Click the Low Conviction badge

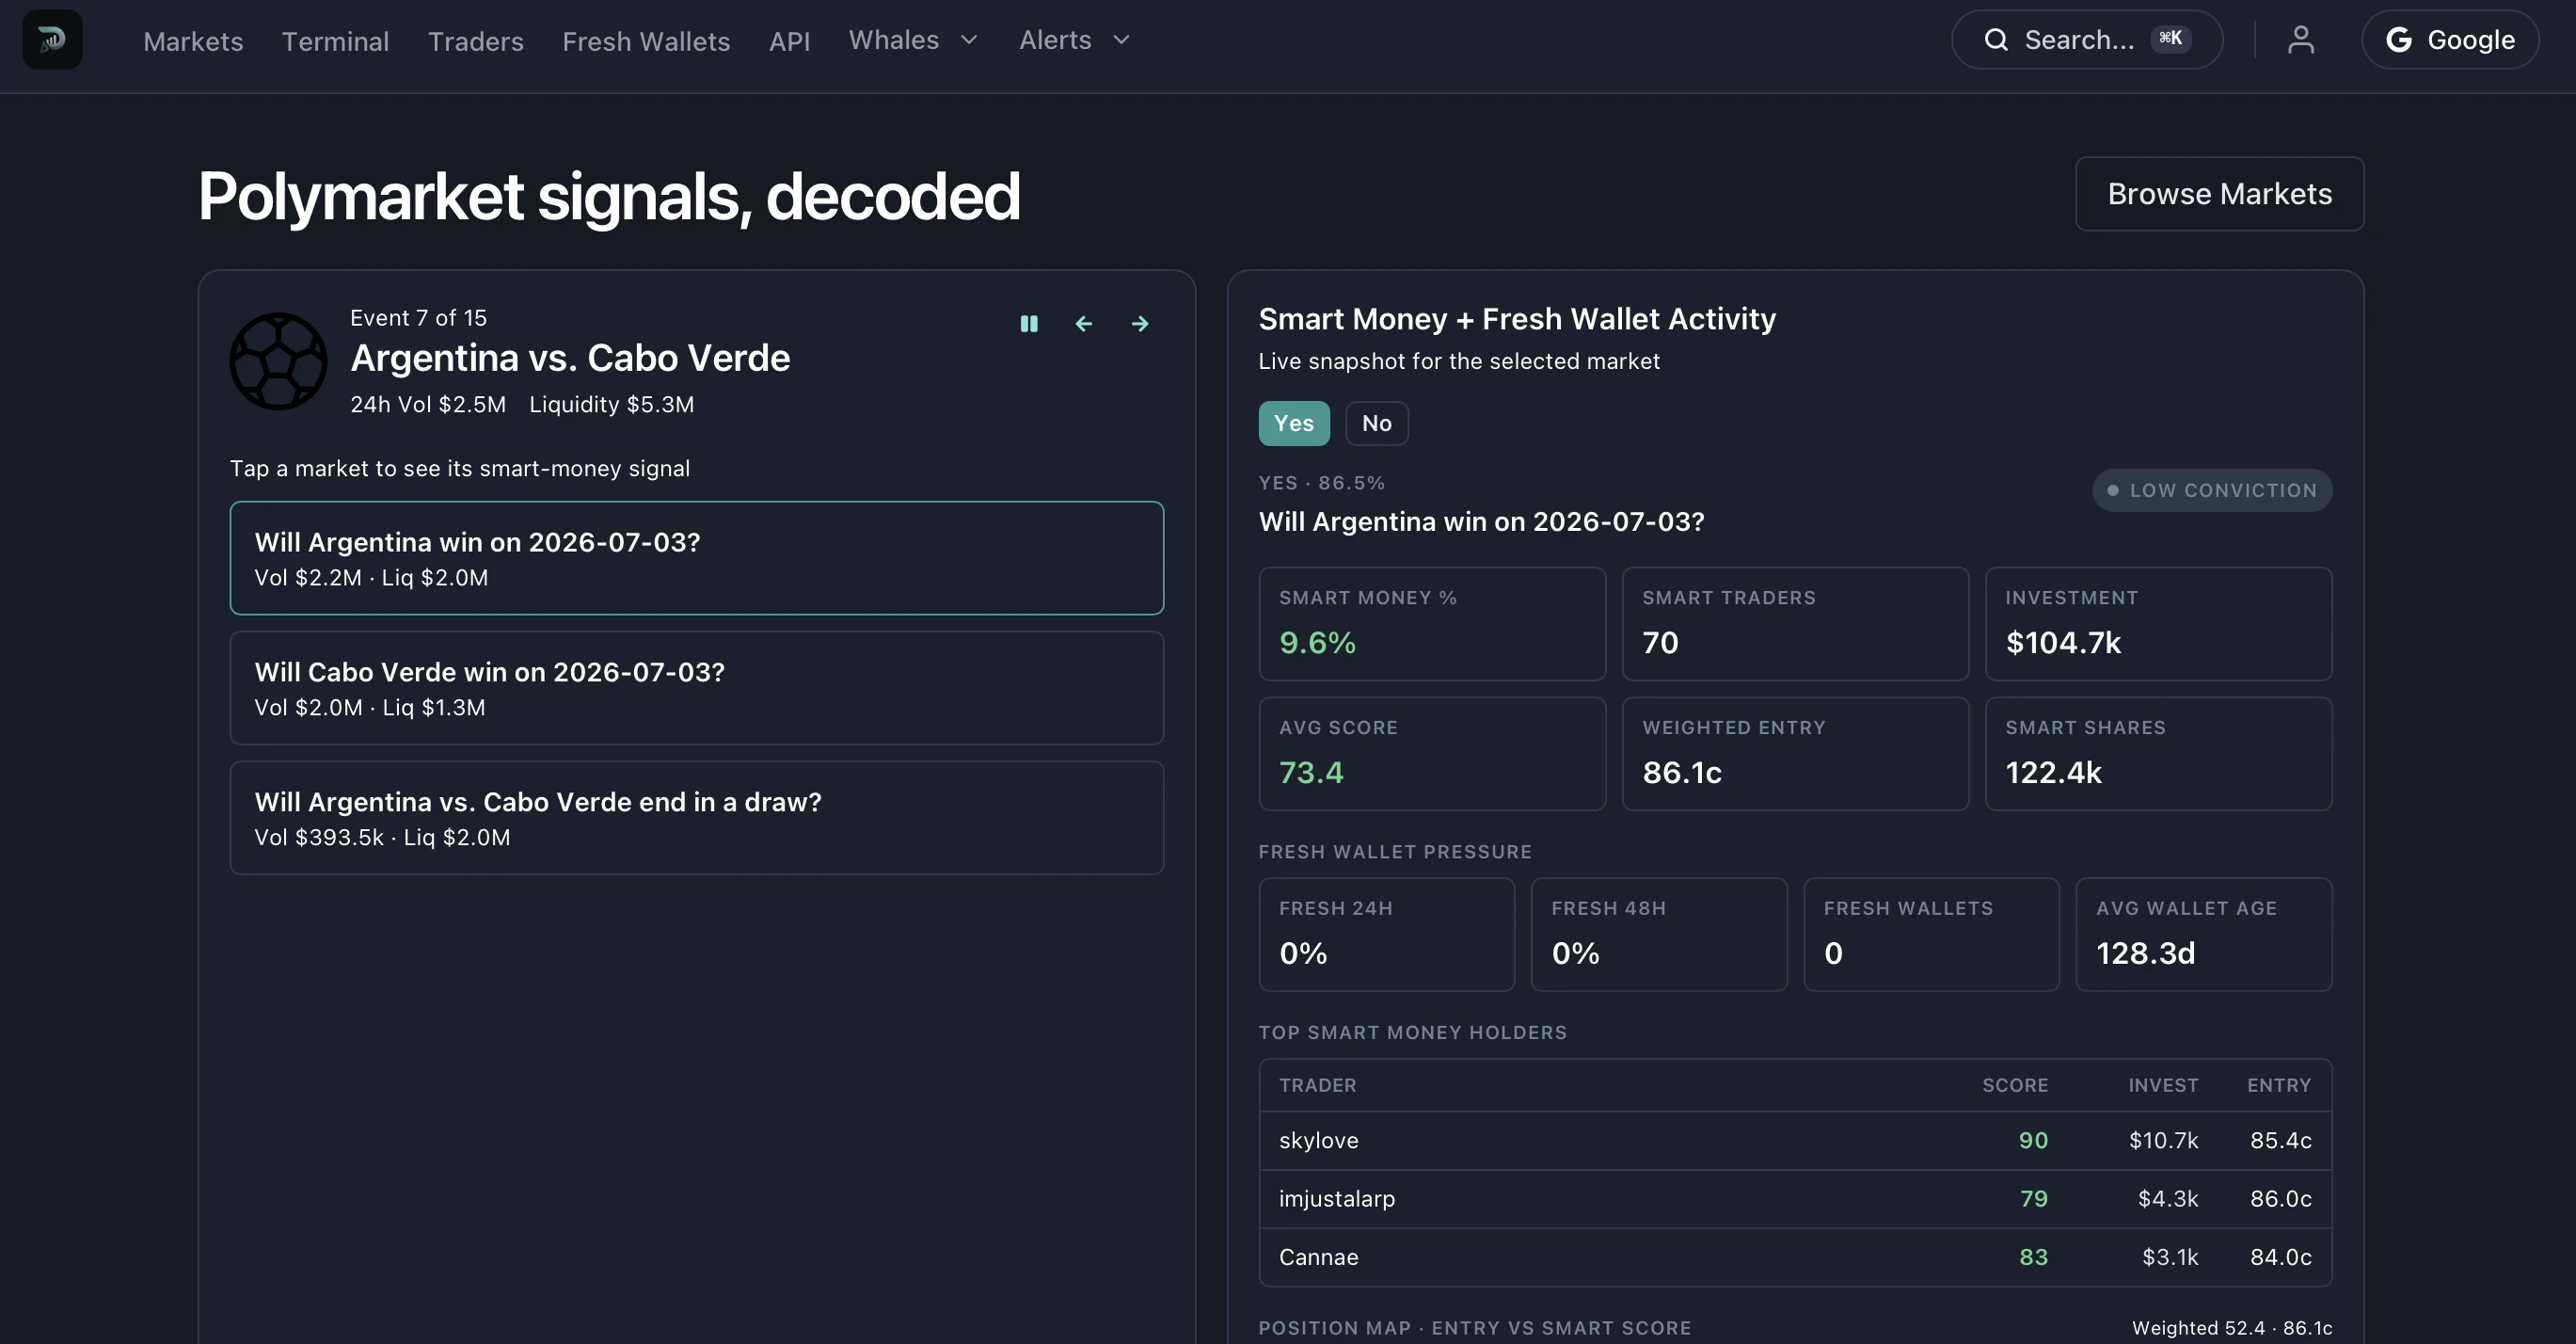pos(2212,490)
